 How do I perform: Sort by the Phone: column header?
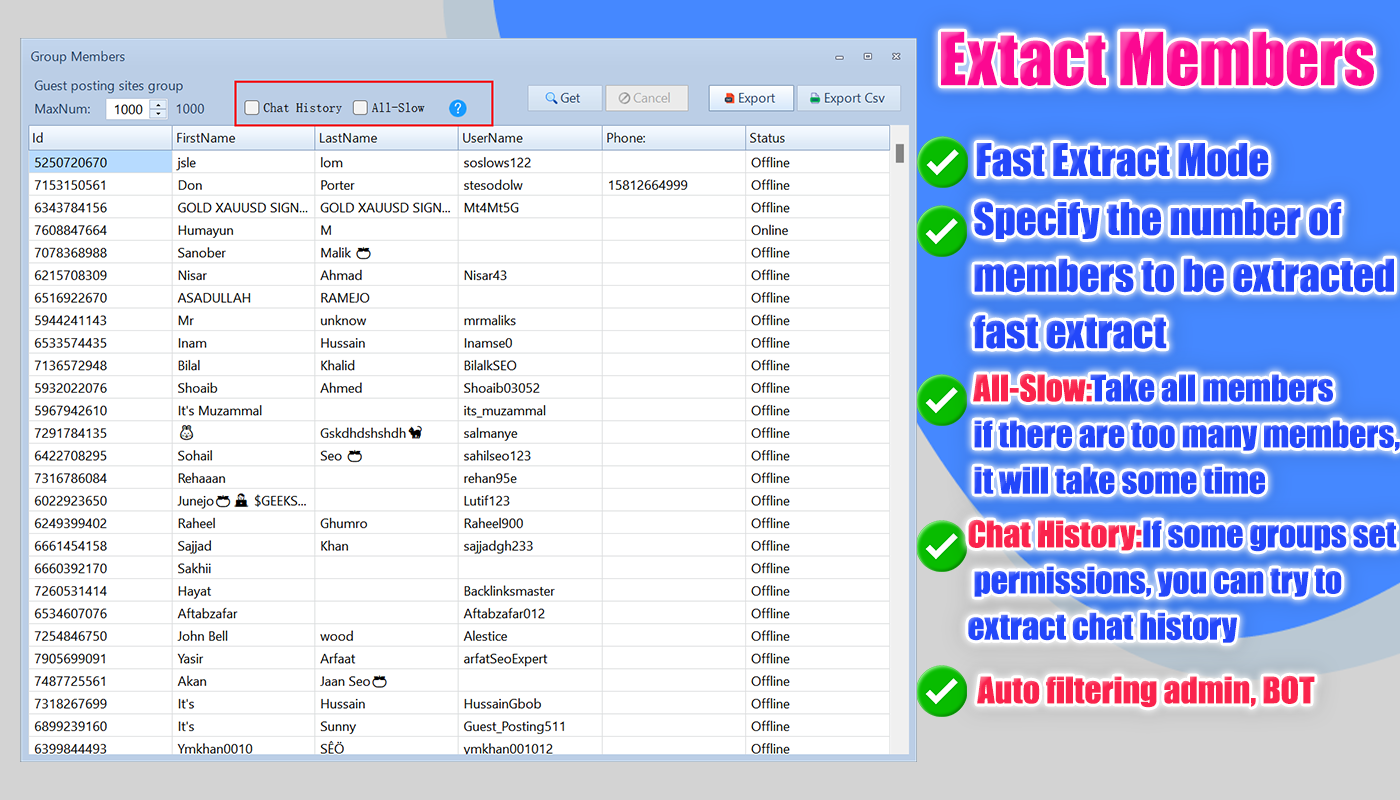click(674, 138)
